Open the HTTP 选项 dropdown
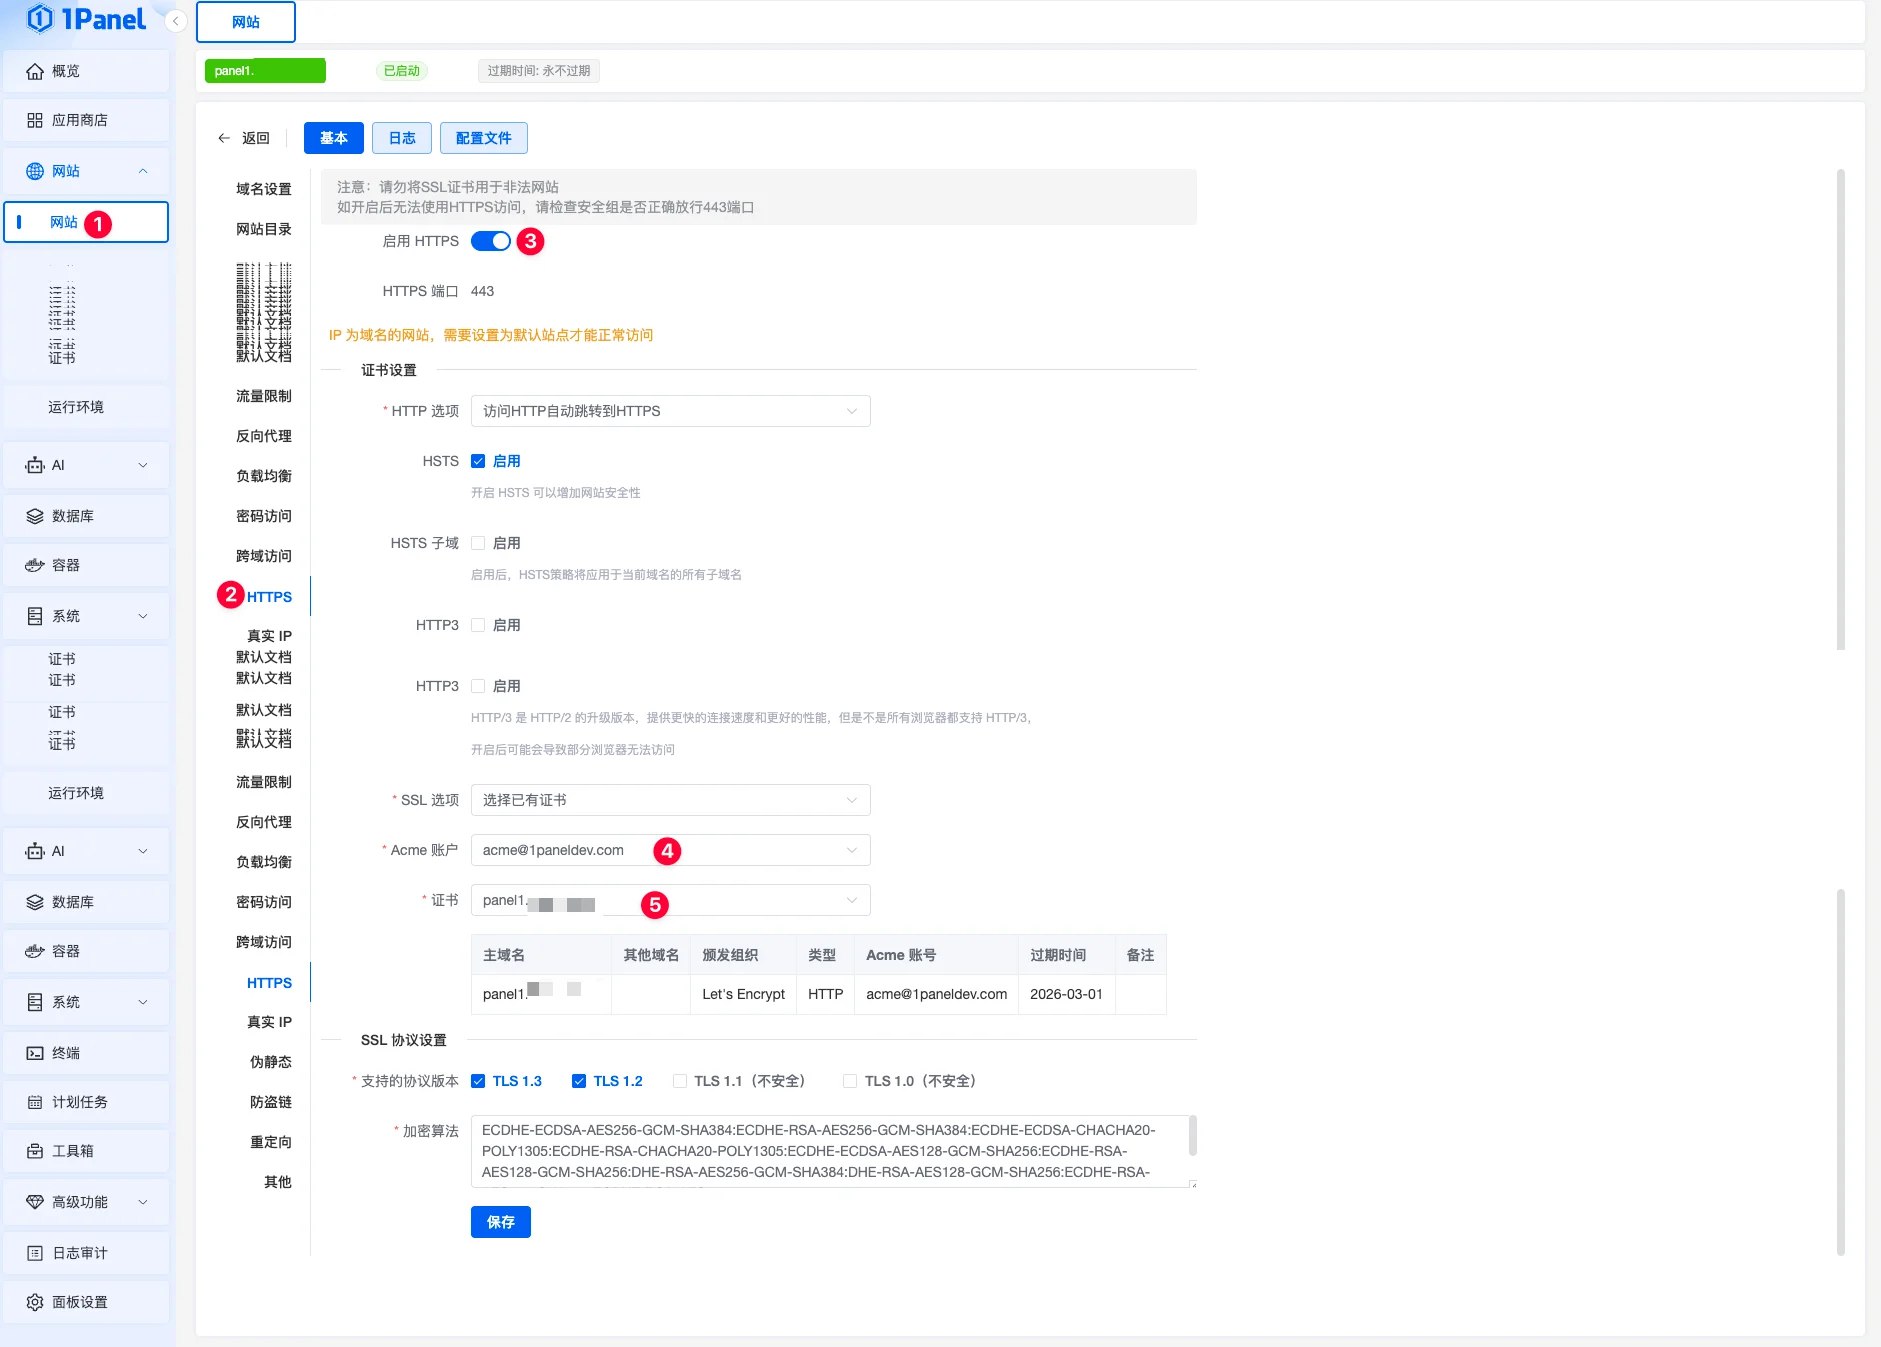1881x1347 pixels. 670,411
